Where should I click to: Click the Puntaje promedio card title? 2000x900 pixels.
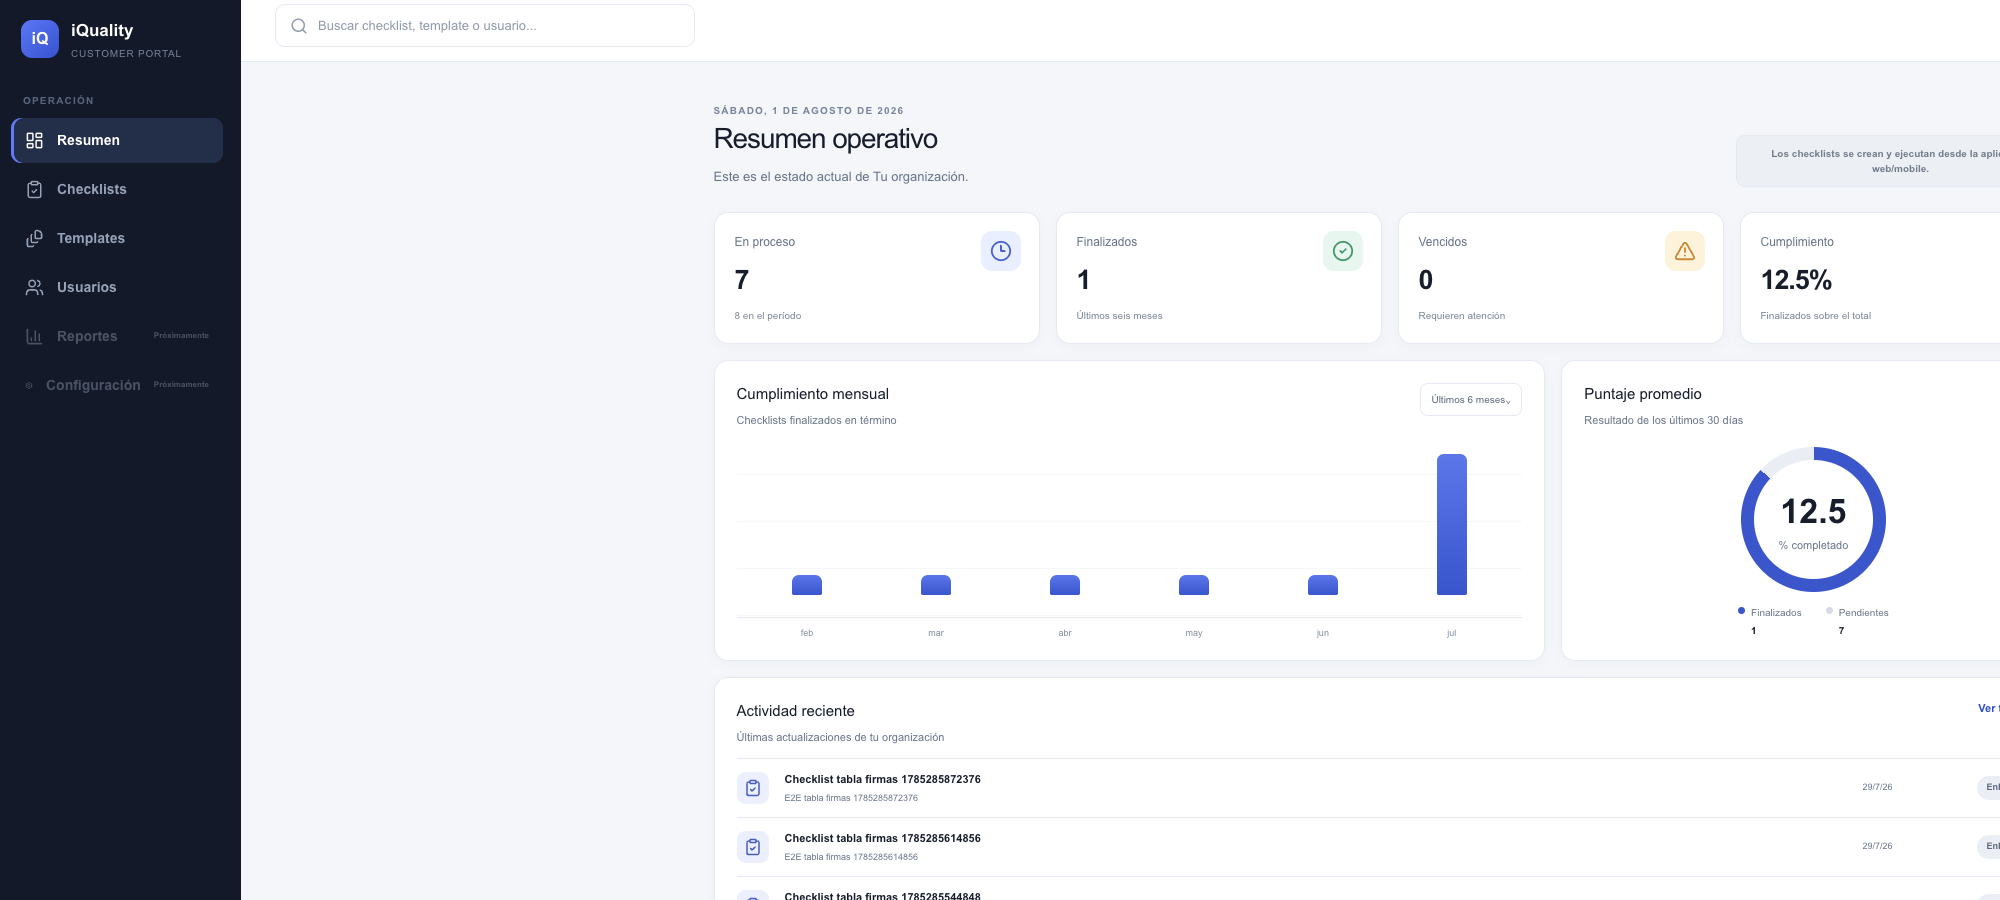[1643, 394]
